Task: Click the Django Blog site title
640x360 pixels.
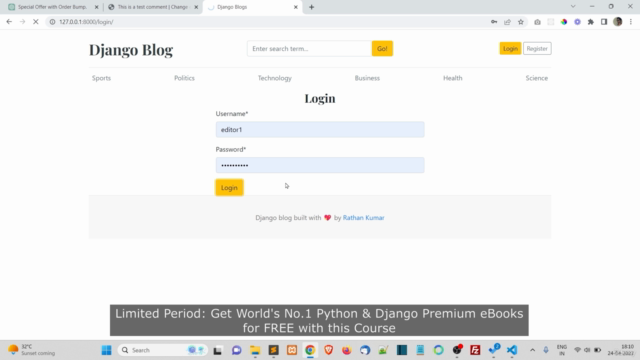Action: pyautogui.click(x=131, y=50)
